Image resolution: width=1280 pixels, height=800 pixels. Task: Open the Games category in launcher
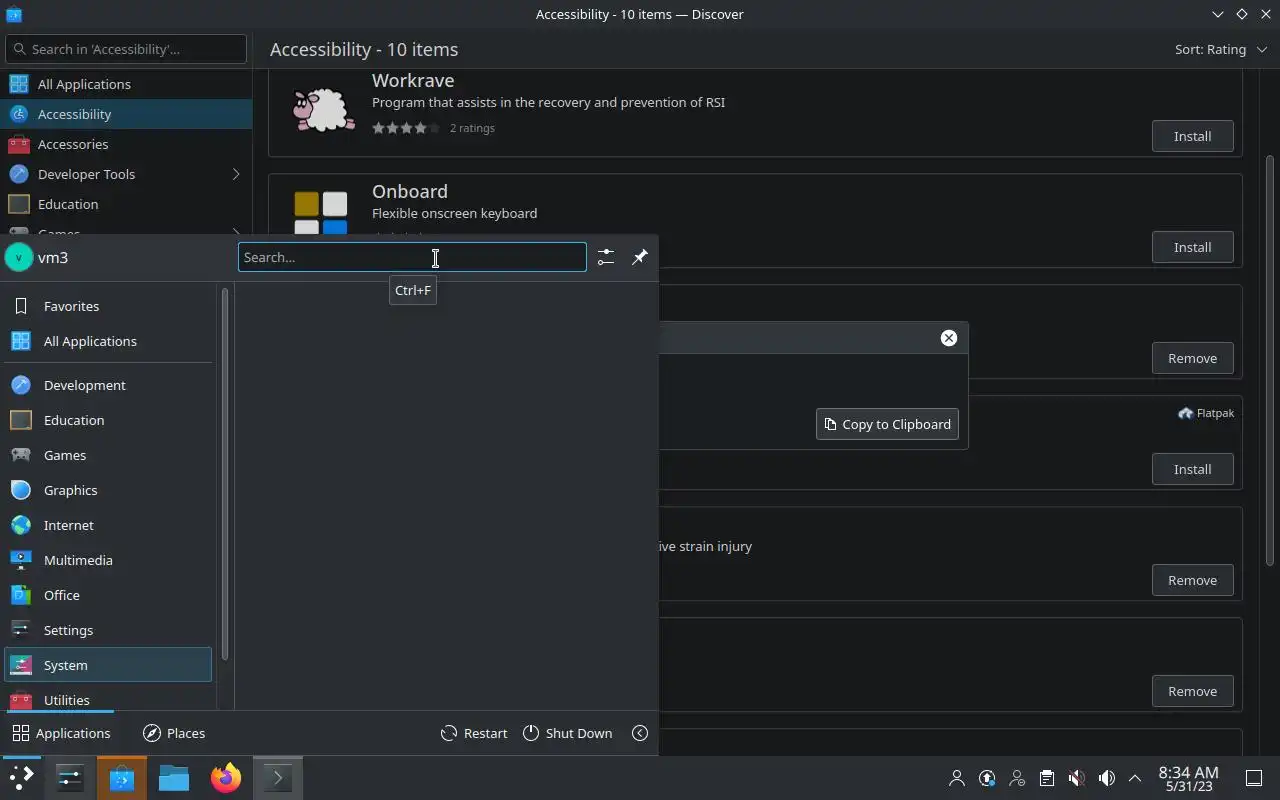click(108, 455)
